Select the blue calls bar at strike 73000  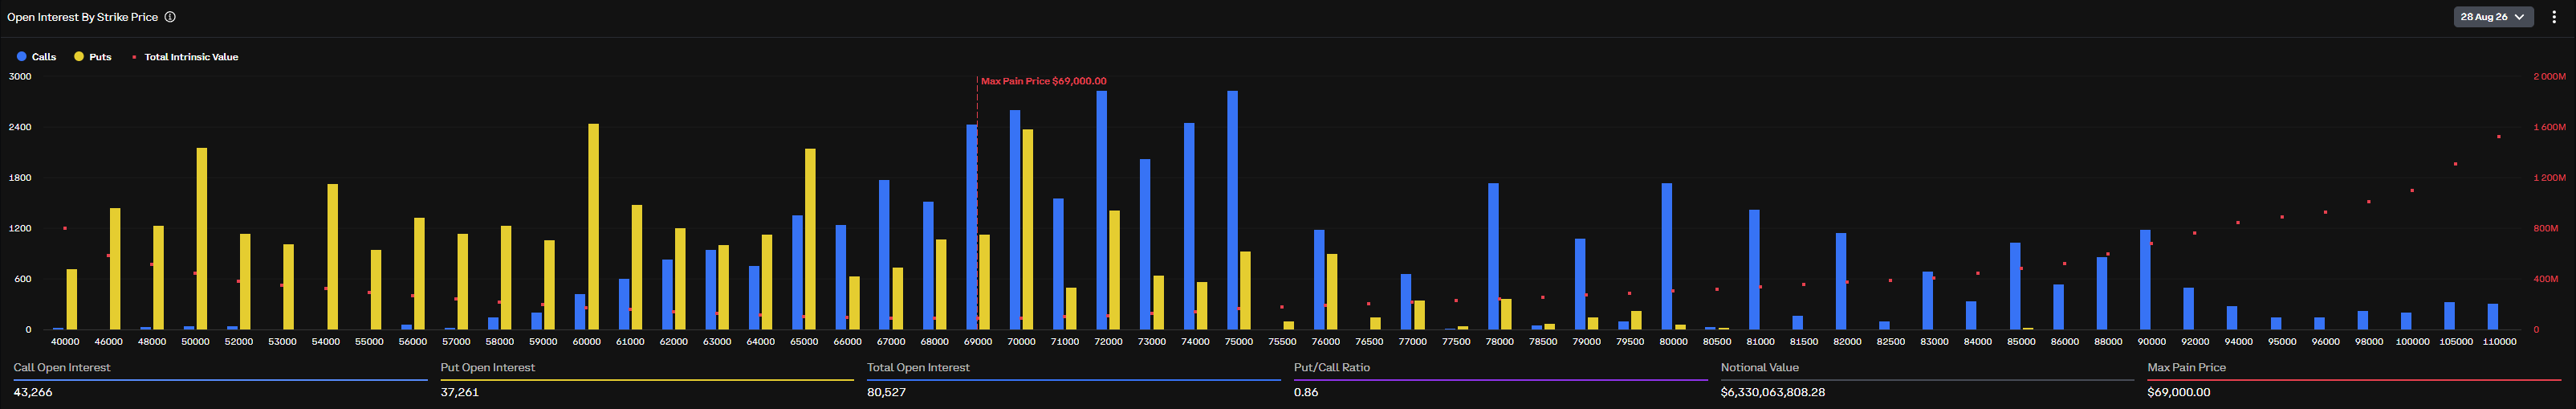1145,245
